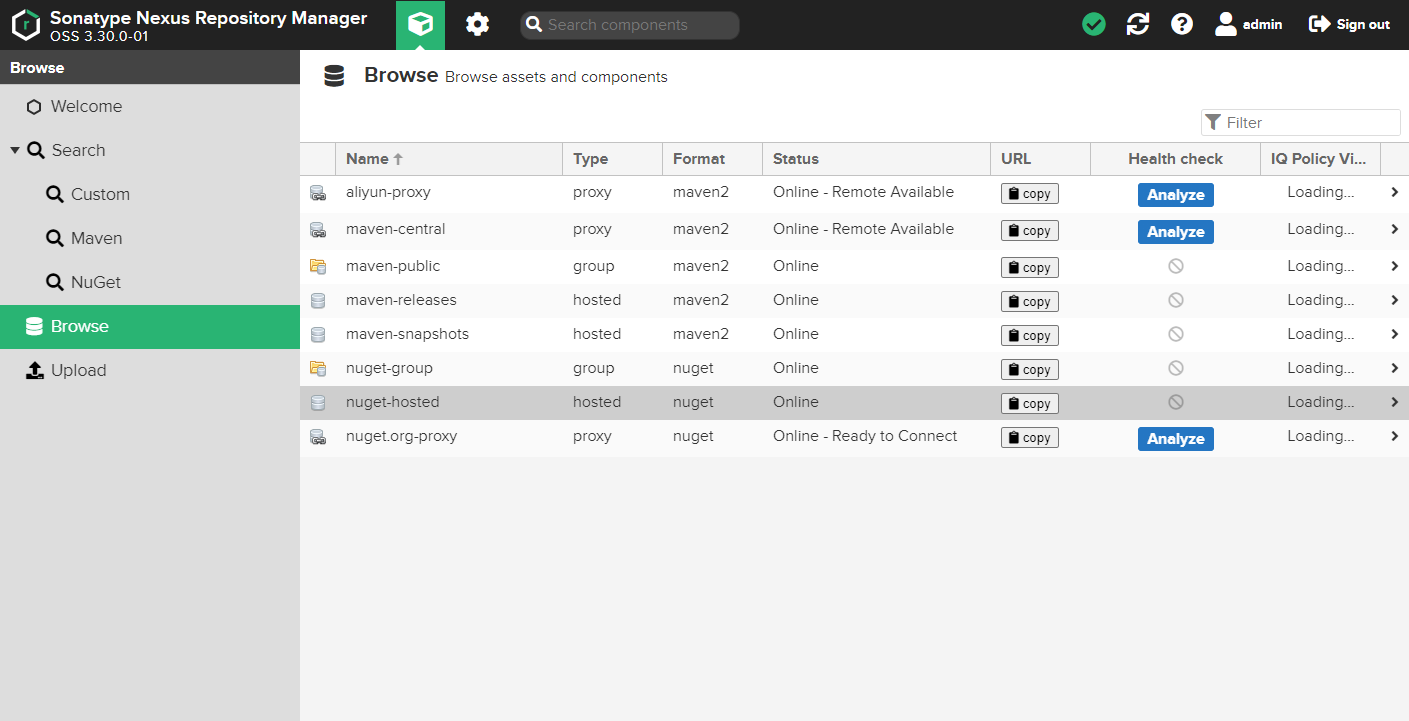Expand the aliyun-proxy repository row
Viewport: 1409px width, 721px height.
coord(1394,193)
